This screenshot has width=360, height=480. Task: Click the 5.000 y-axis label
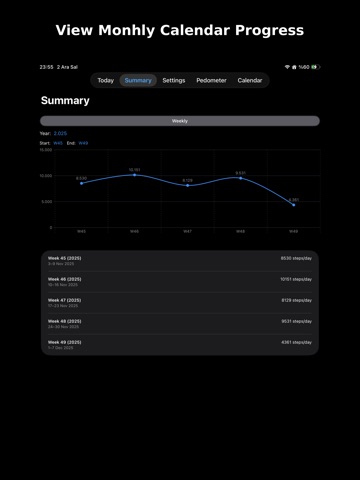coord(47,202)
